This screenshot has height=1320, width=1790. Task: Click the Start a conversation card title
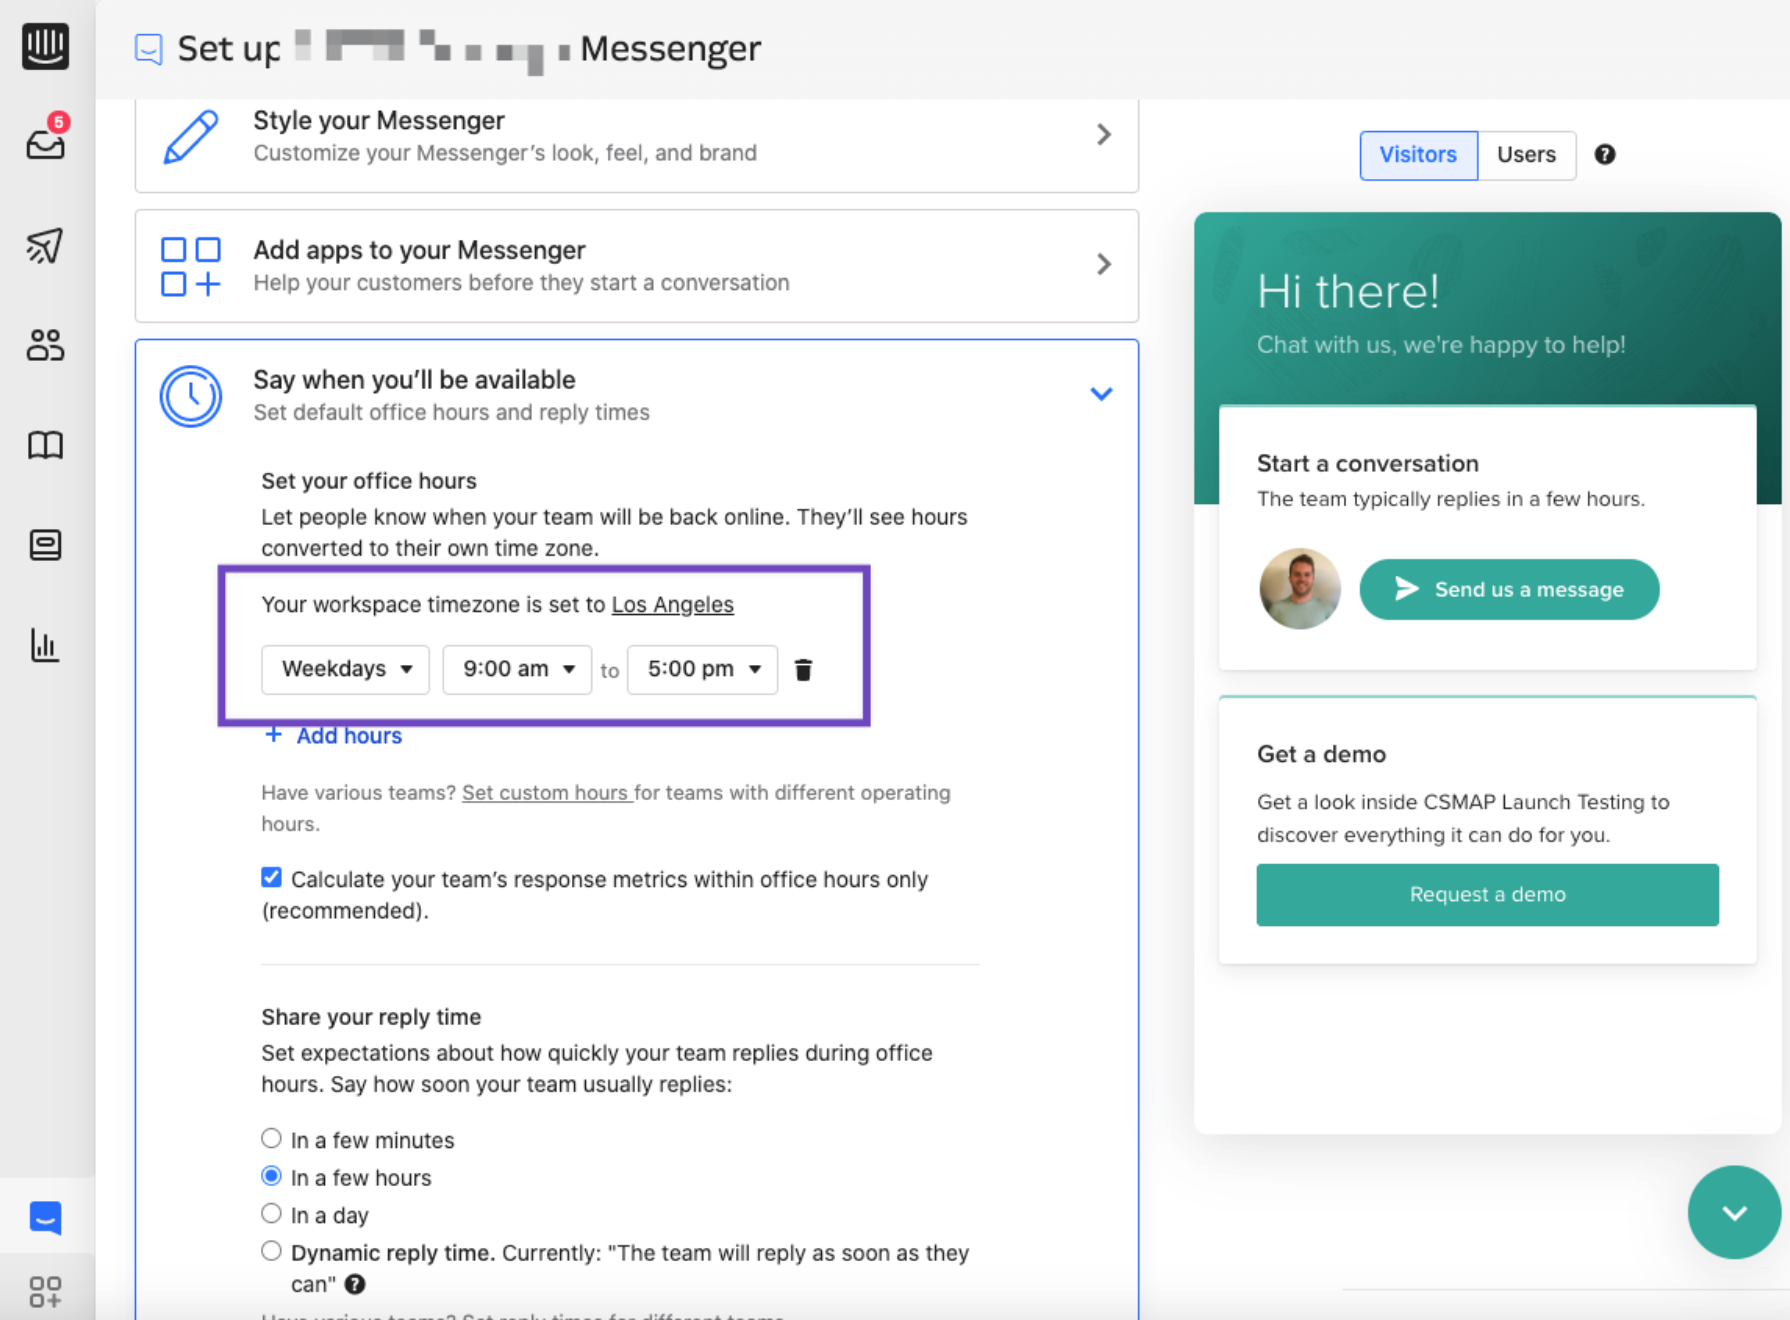pos(1368,463)
